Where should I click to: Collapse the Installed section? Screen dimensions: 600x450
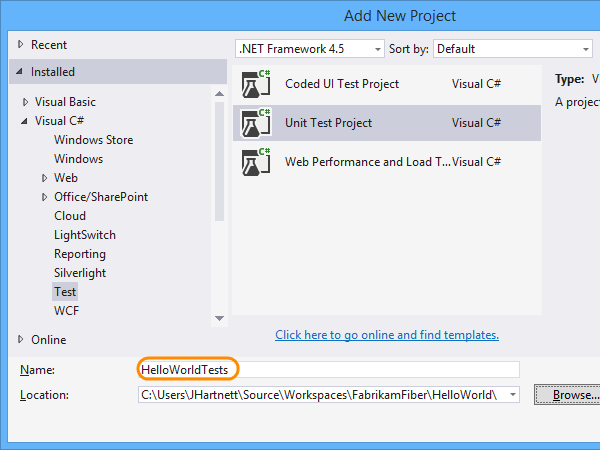pos(21,72)
